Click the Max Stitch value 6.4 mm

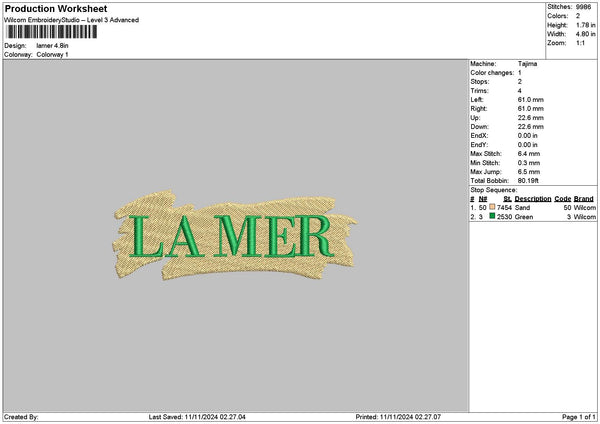(x=529, y=154)
